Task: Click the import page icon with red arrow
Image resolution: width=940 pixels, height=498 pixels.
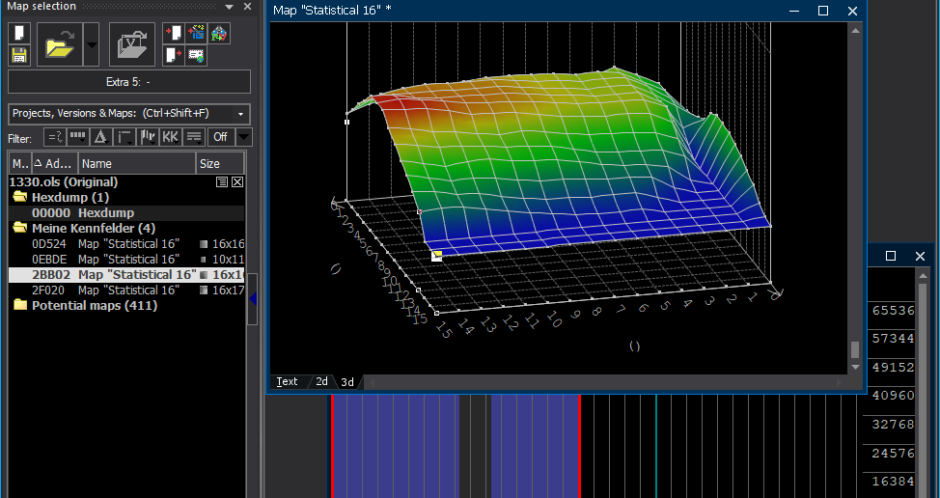Action: pos(174,33)
